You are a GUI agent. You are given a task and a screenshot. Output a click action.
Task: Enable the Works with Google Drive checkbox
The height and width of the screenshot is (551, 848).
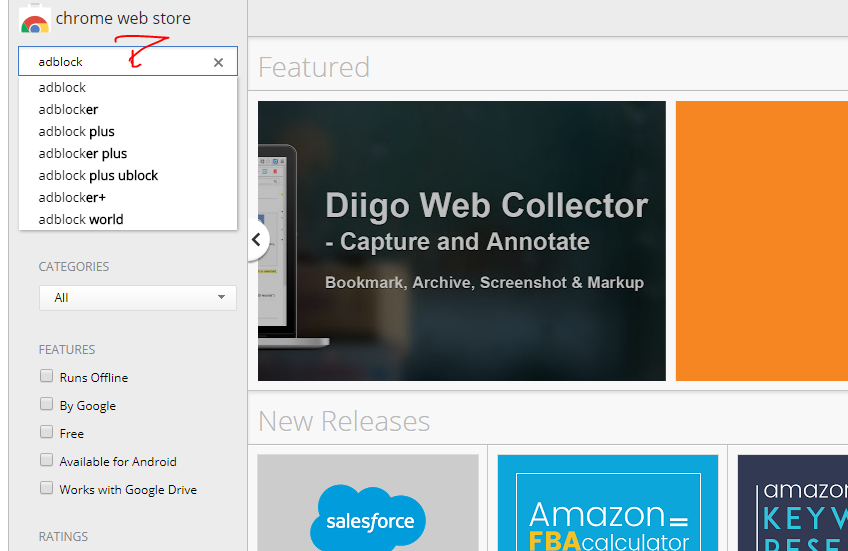click(x=47, y=488)
